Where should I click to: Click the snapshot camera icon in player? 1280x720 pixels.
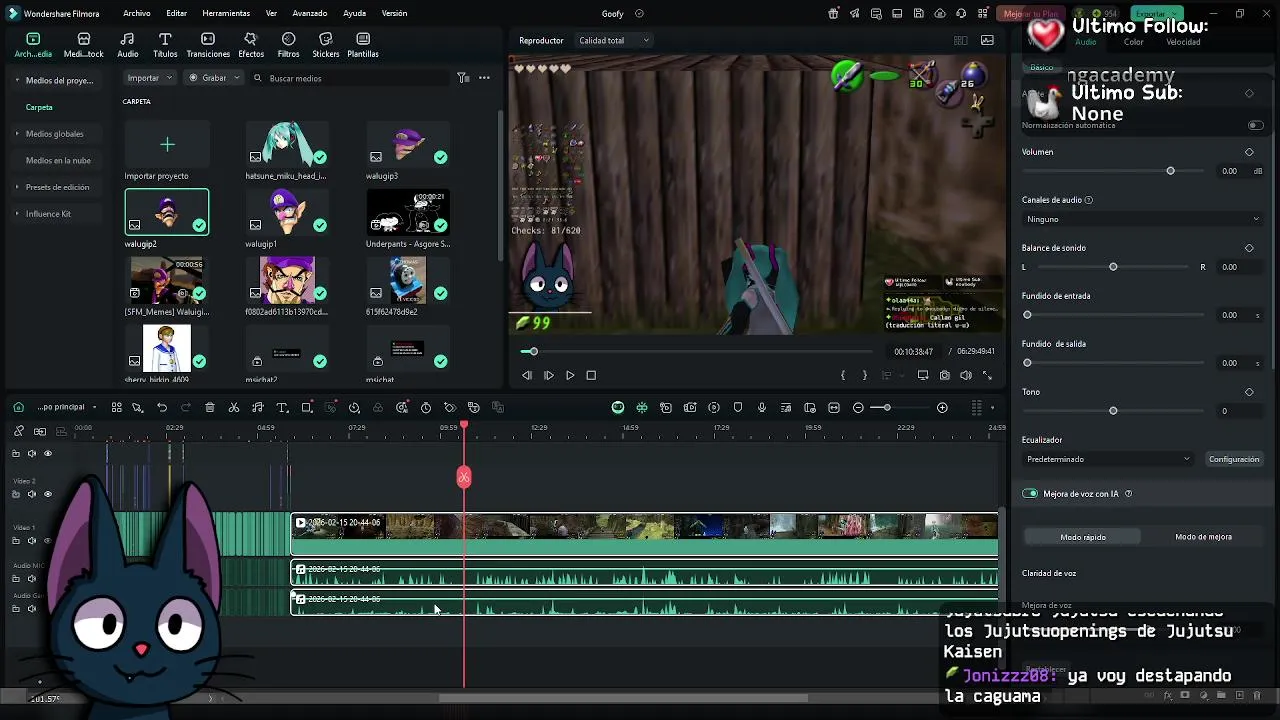tap(945, 375)
